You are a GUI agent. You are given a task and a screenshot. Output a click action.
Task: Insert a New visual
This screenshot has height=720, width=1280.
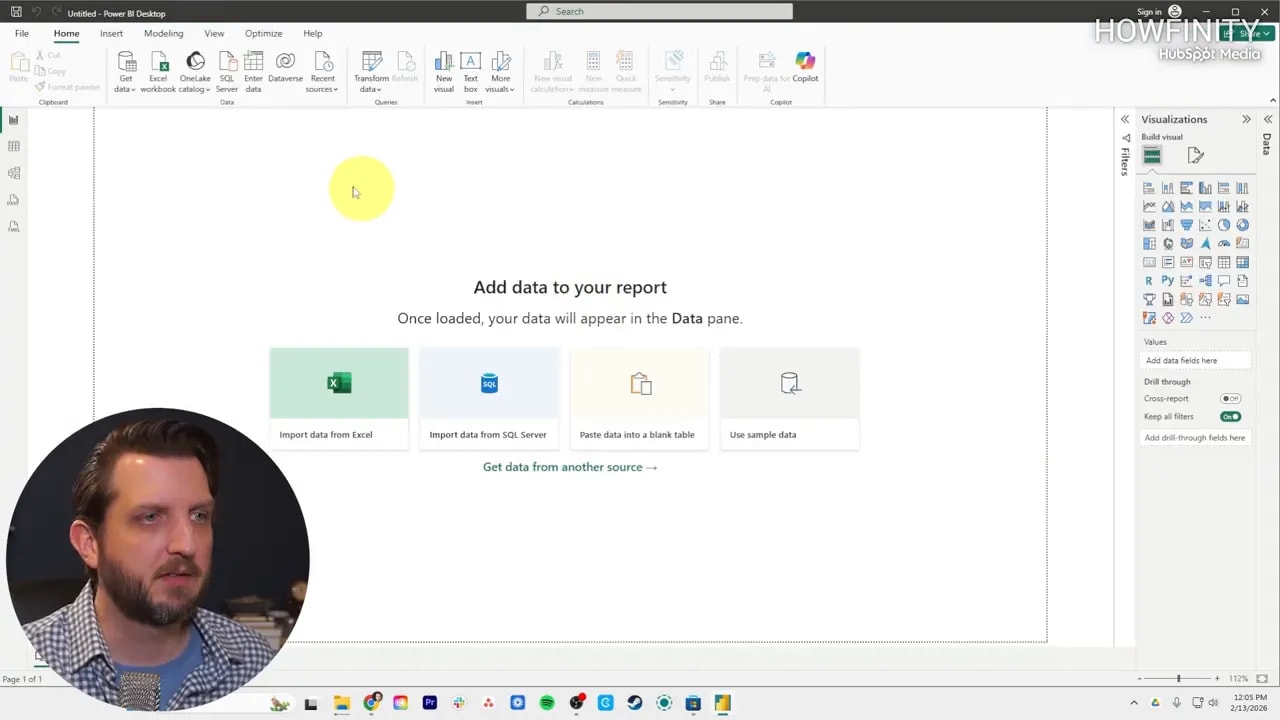(x=444, y=72)
